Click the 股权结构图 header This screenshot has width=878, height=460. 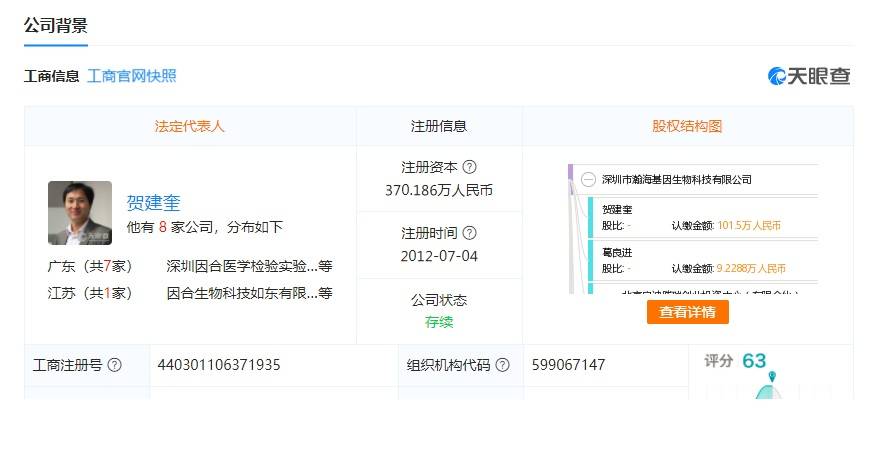tap(687, 126)
